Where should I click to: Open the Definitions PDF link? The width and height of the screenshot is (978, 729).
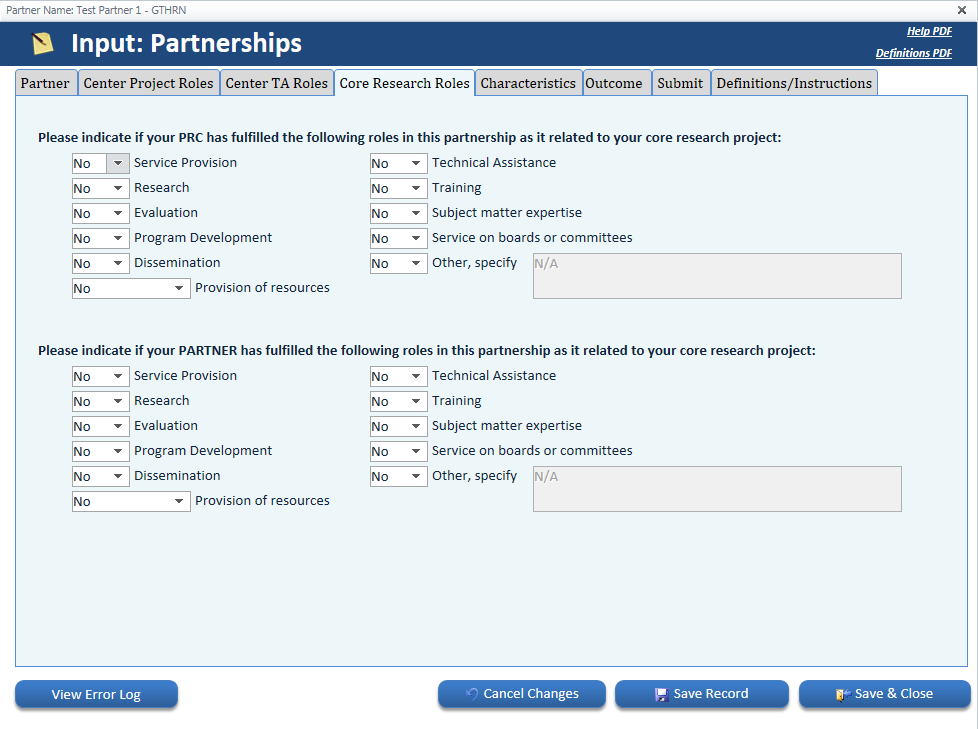point(913,54)
